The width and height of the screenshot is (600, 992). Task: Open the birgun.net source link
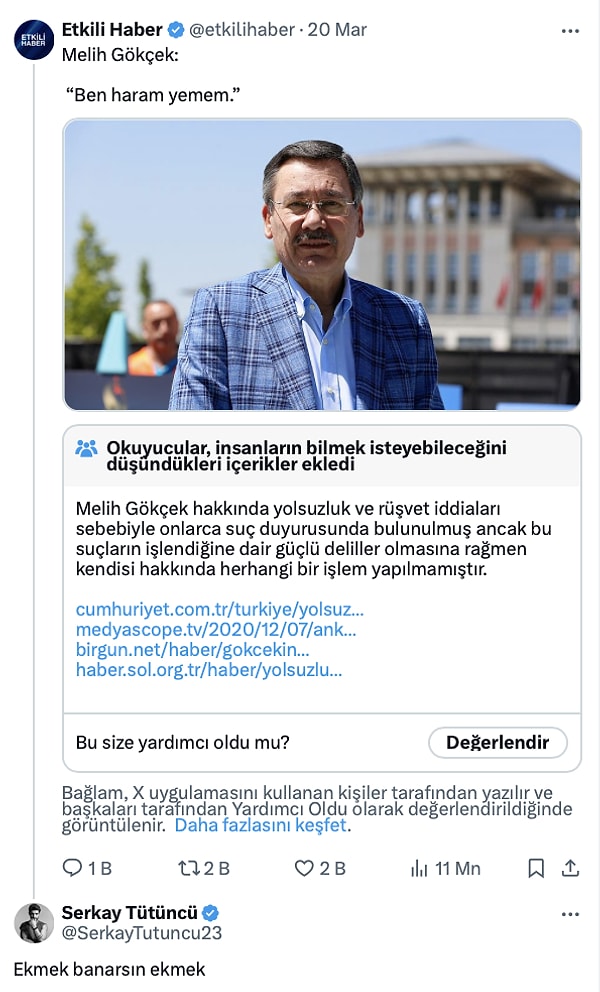coord(192,650)
